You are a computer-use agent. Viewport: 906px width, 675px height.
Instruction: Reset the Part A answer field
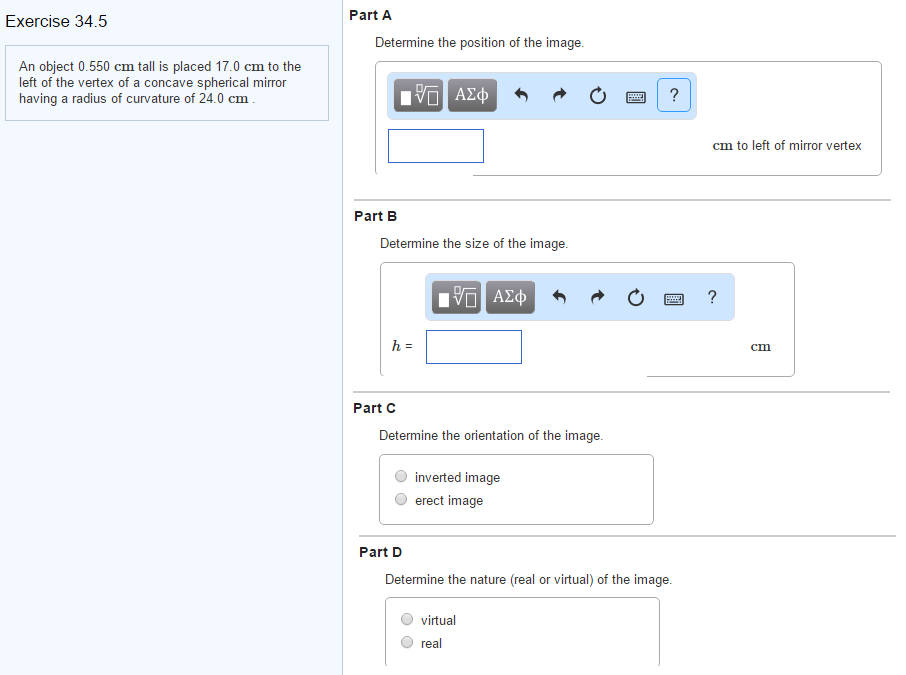[598, 96]
